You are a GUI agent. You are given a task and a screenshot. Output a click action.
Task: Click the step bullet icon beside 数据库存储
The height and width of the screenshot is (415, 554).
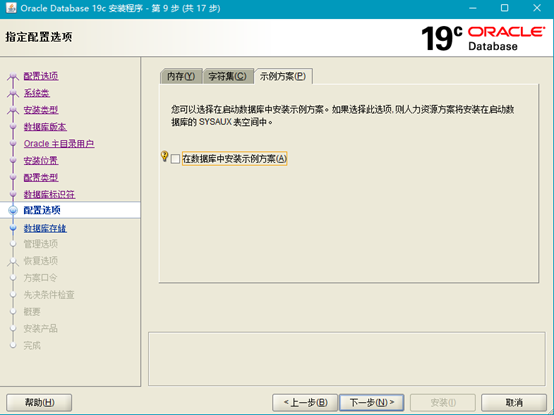coord(13,228)
